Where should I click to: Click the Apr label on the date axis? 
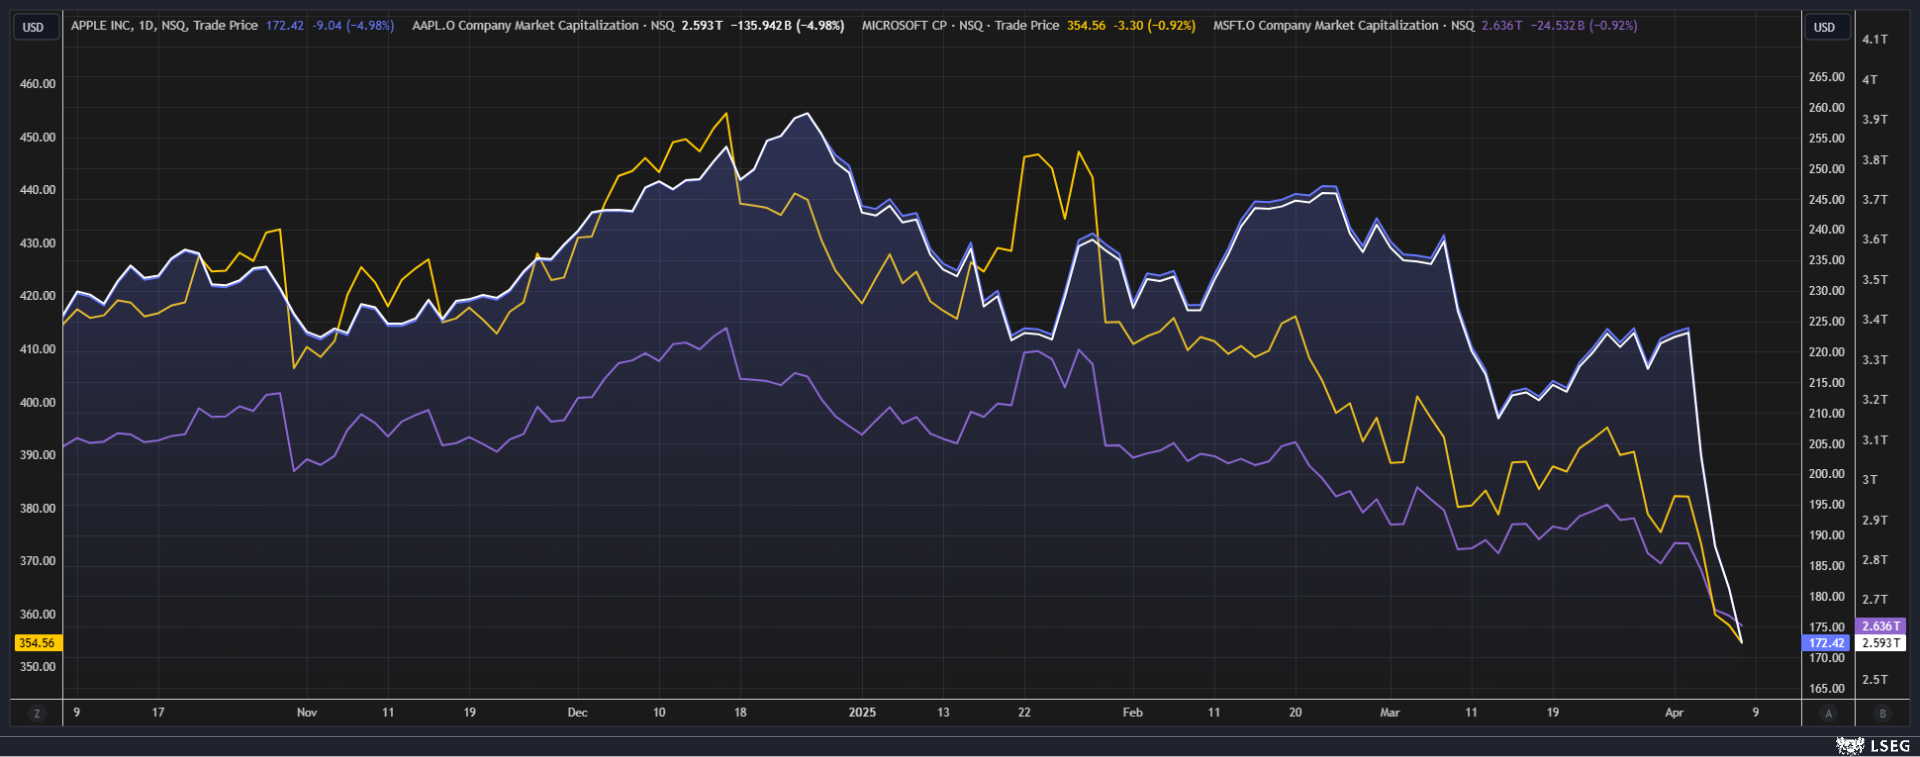[x=1674, y=713]
